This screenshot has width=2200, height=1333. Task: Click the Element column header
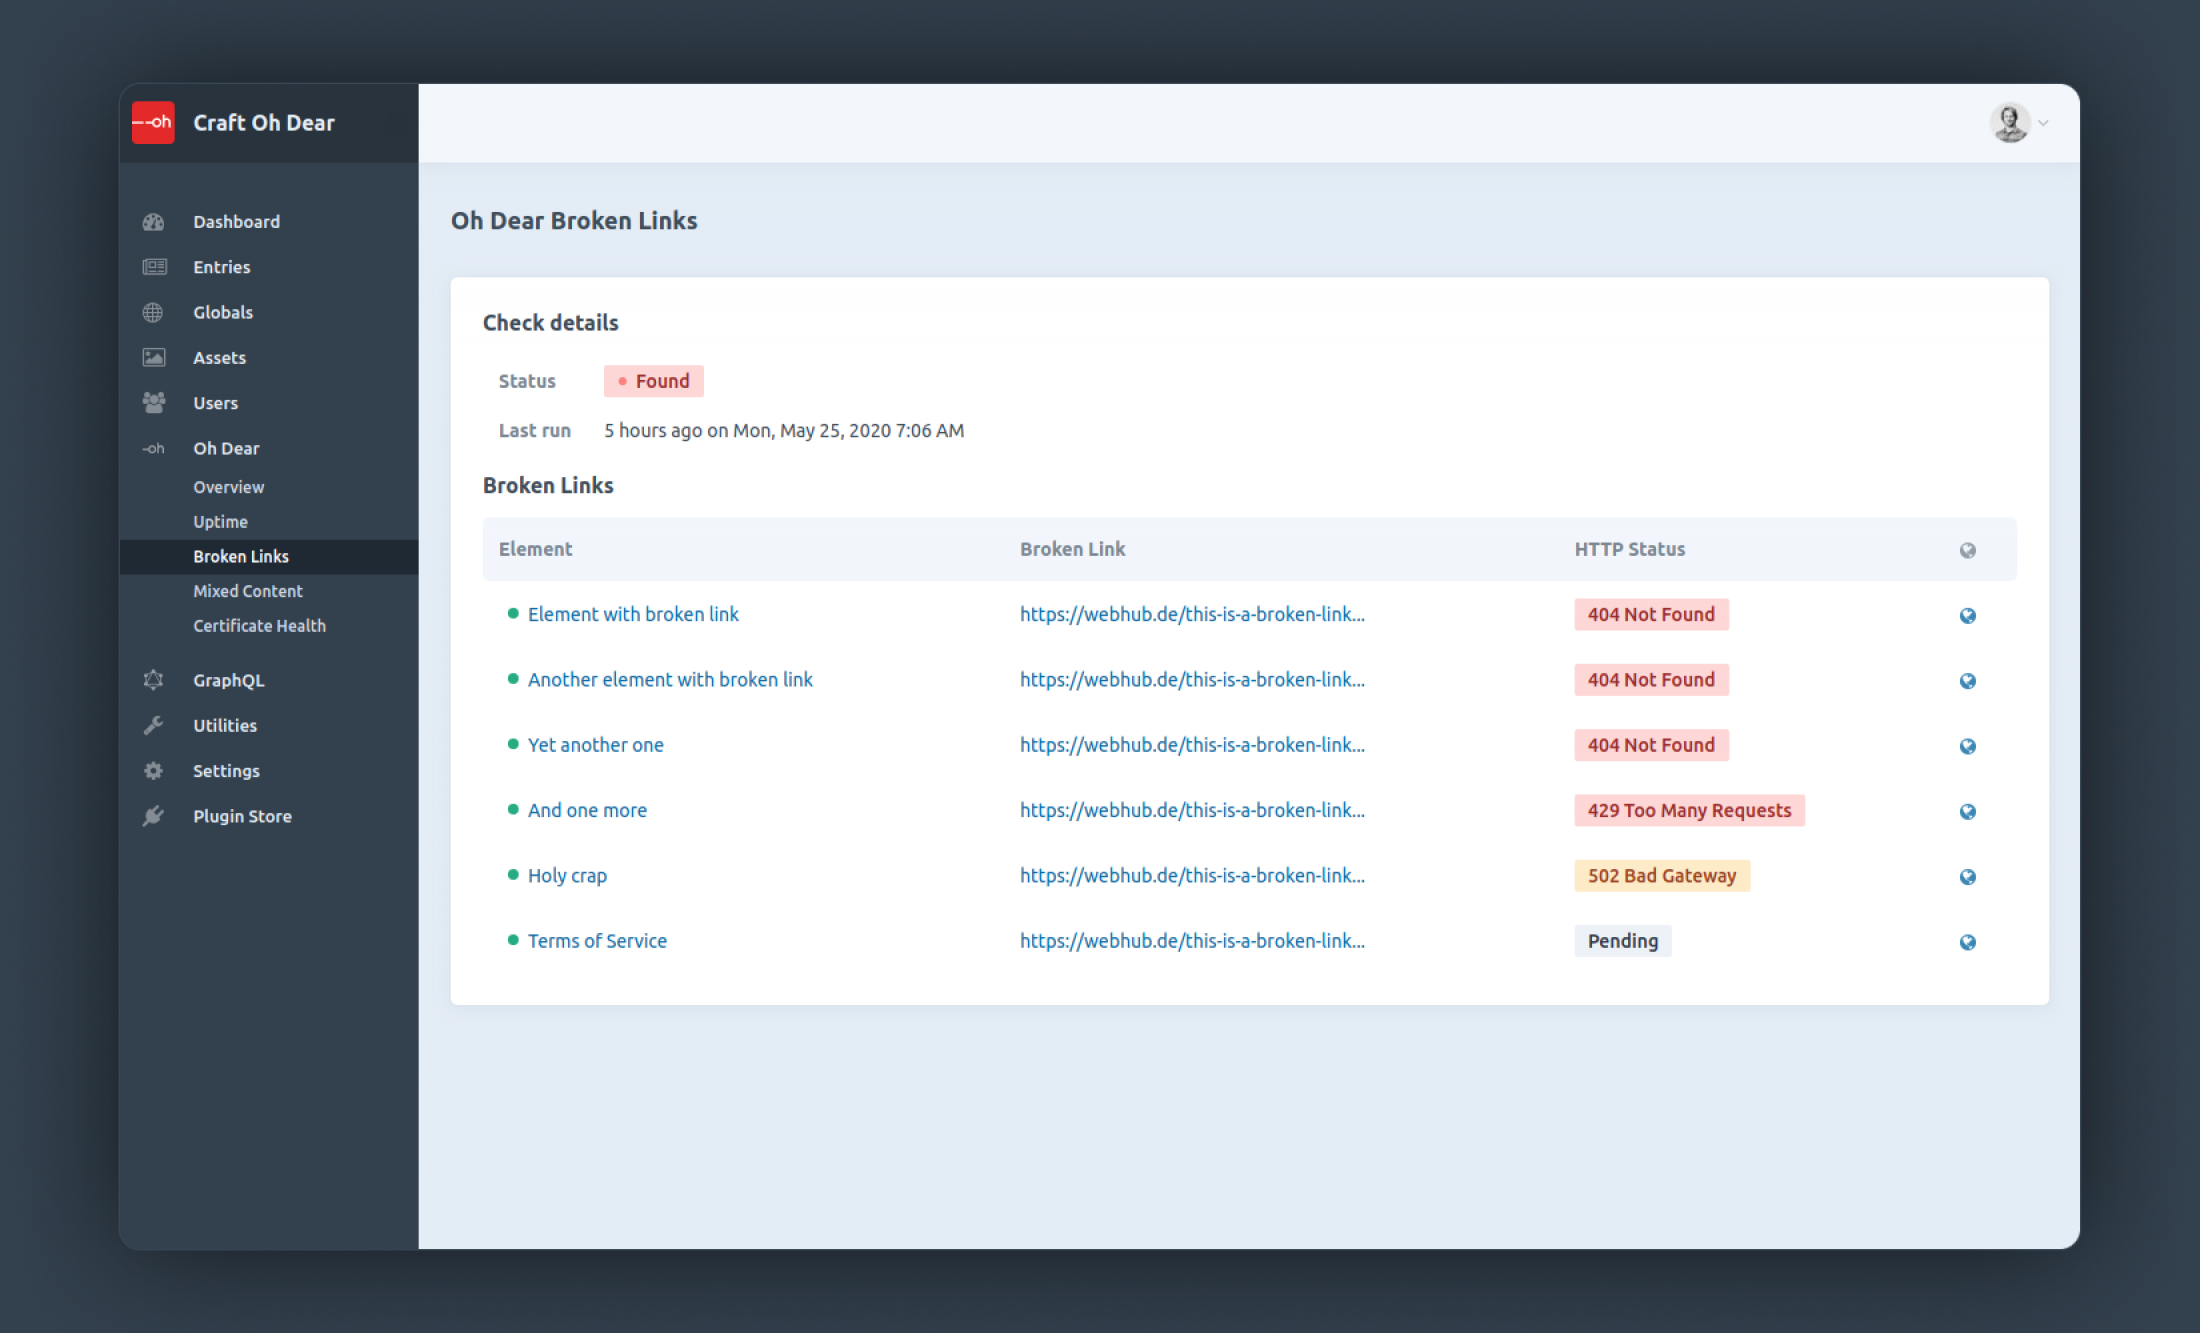tap(535, 549)
